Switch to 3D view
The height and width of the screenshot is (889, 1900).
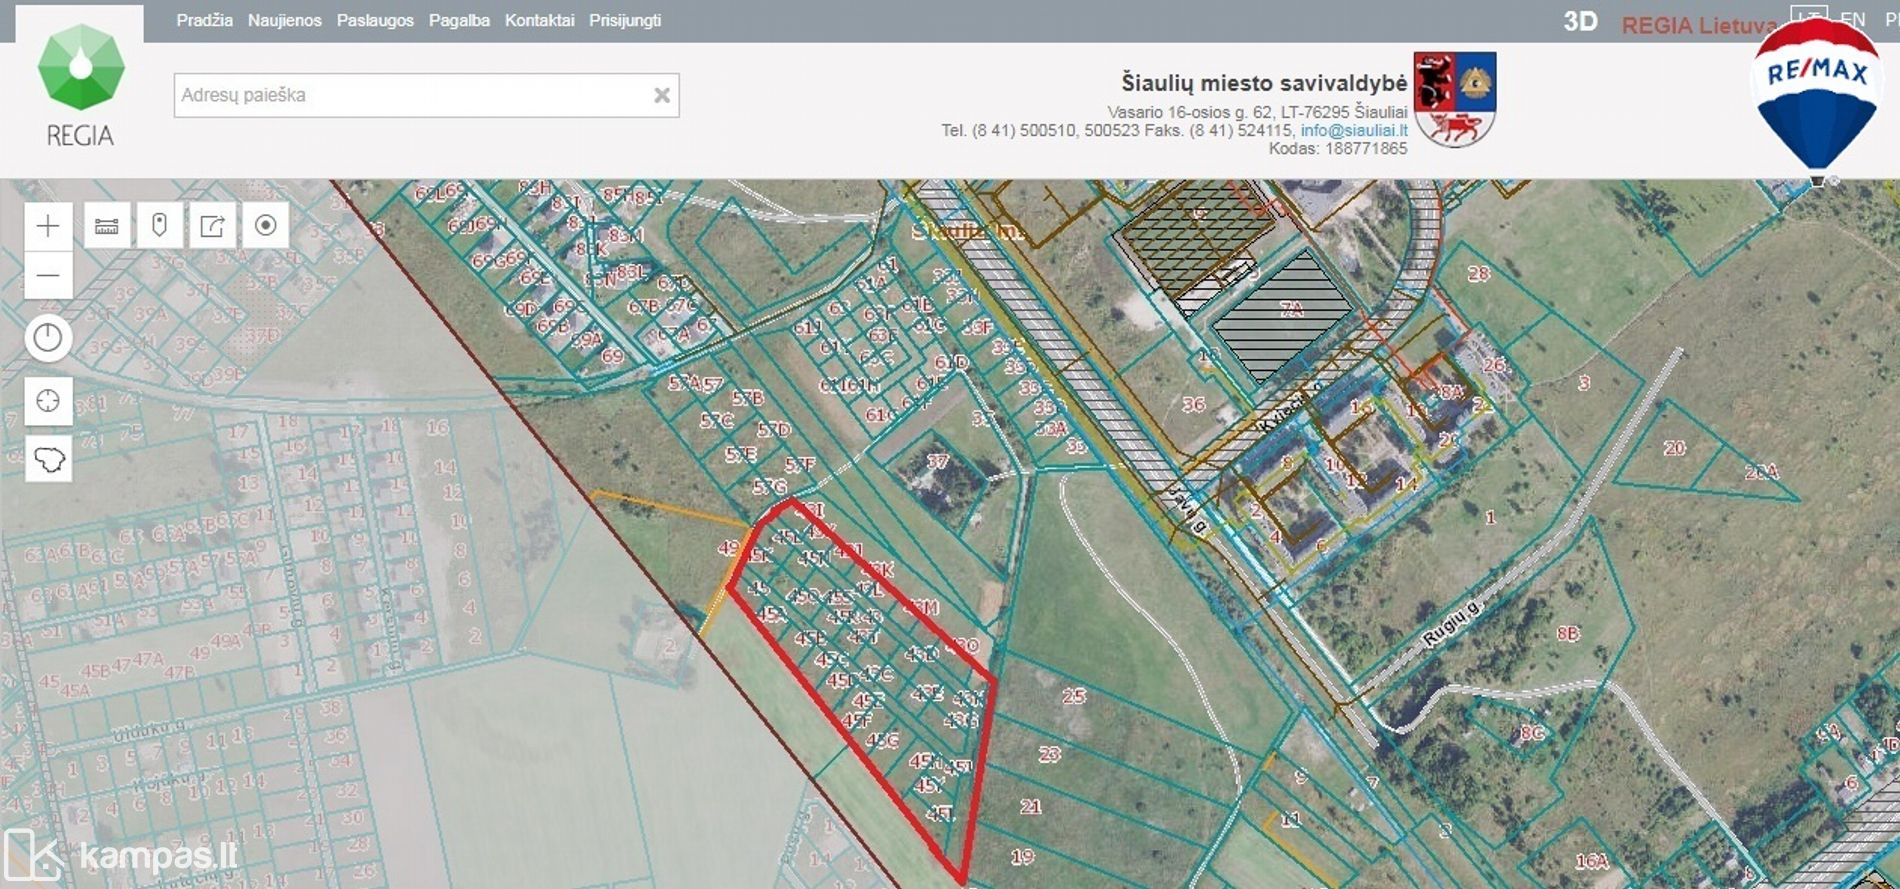coord(1580,22)
